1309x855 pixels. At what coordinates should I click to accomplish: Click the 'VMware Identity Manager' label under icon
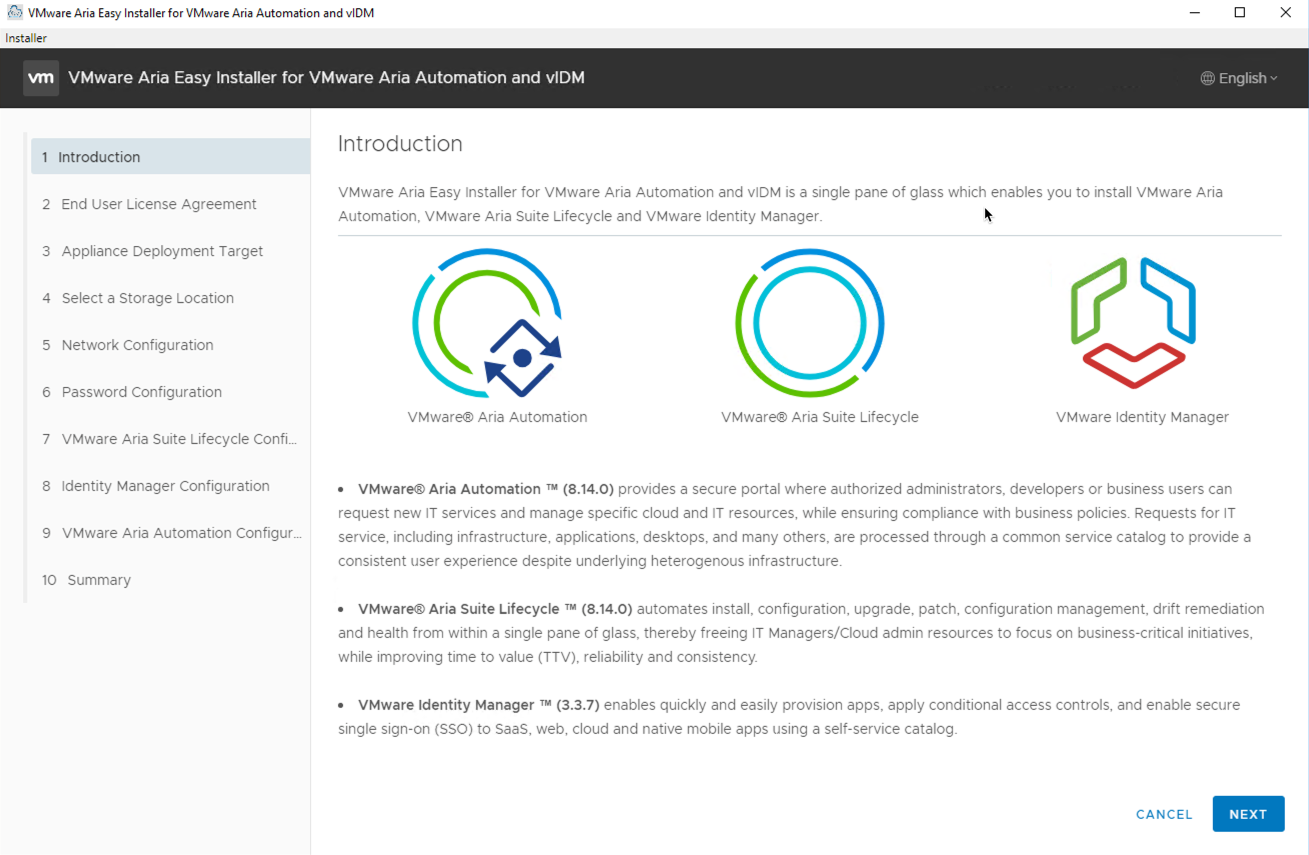tap(1142, 417)
